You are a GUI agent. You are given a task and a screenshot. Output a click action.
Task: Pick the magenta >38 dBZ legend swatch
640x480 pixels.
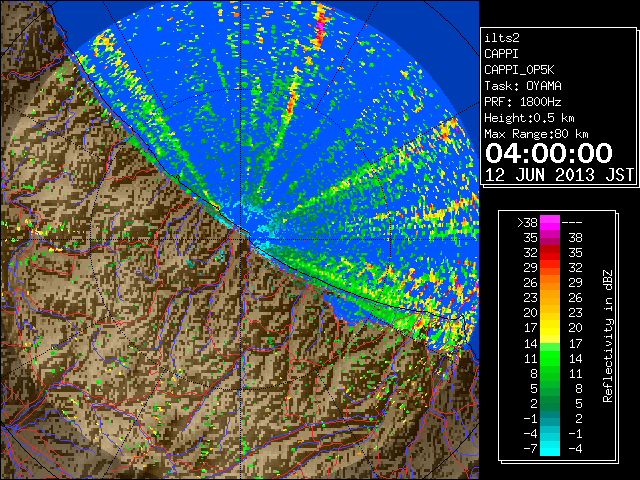550,223
